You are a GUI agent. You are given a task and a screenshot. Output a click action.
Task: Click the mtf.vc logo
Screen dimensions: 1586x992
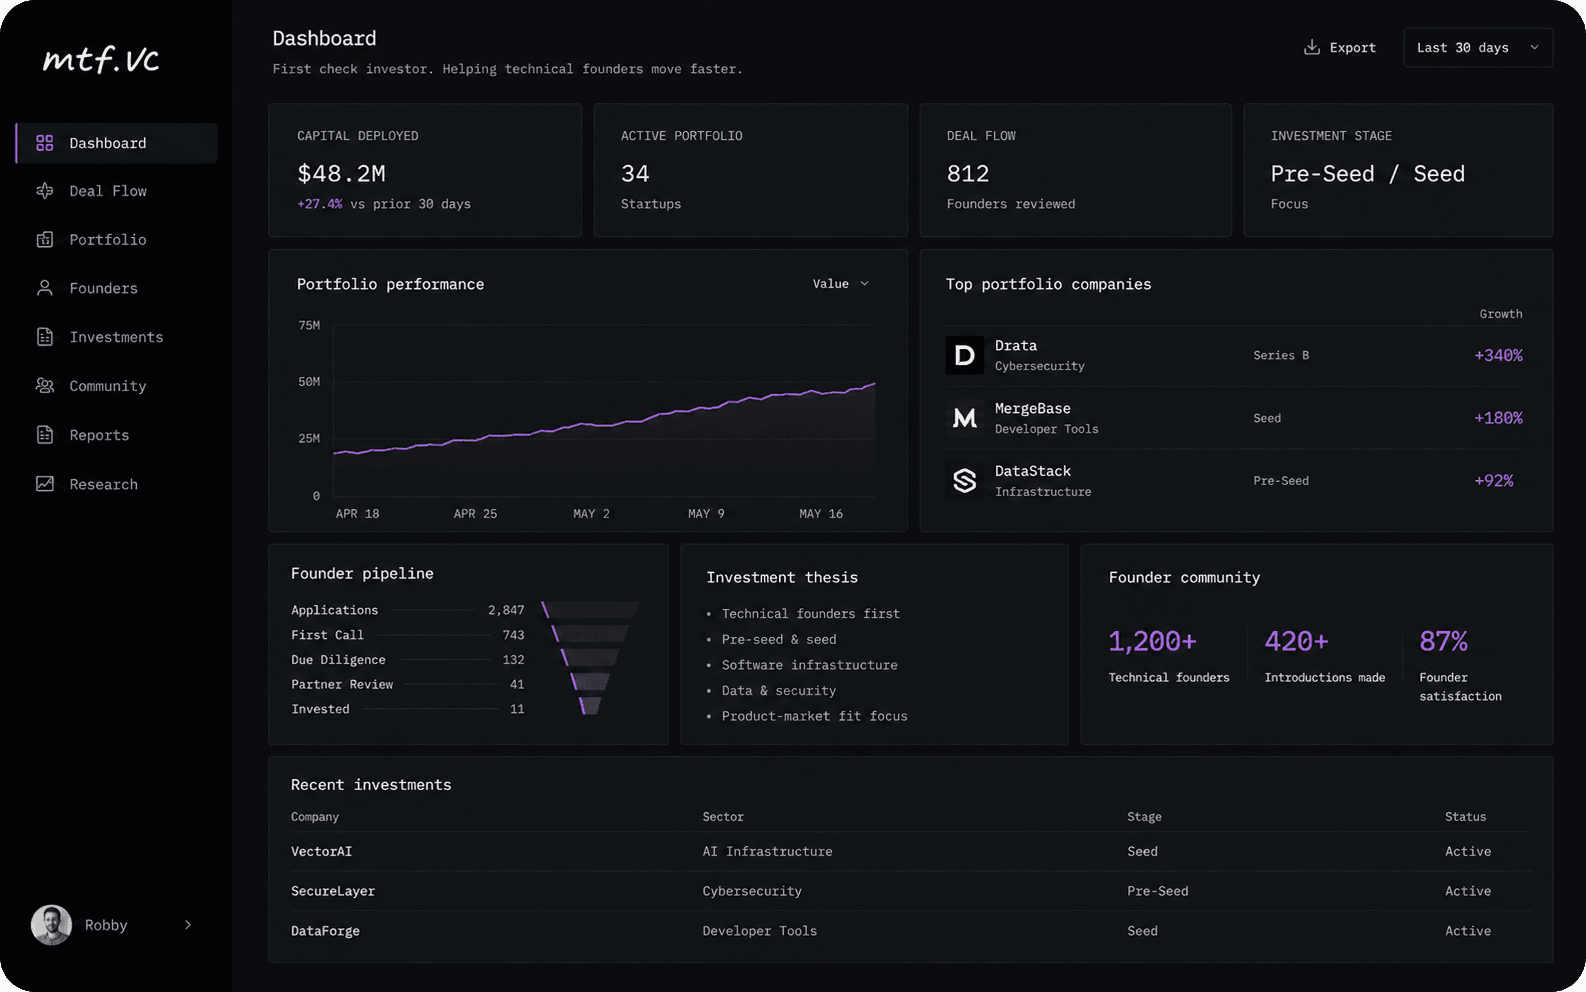click(101, 60)
